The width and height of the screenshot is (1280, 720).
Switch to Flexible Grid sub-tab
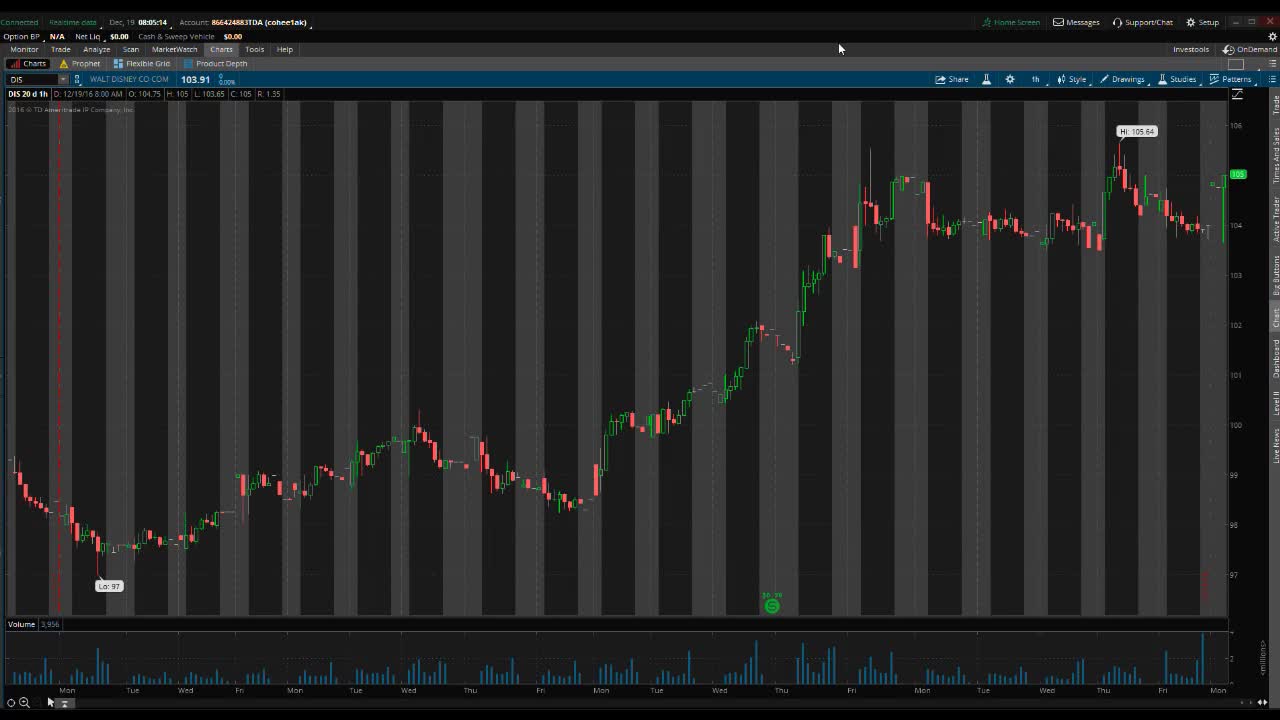[x=142, y=63]
